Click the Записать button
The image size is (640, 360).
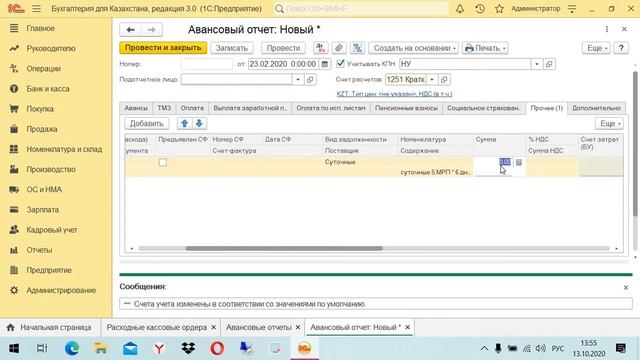(231, 48)
